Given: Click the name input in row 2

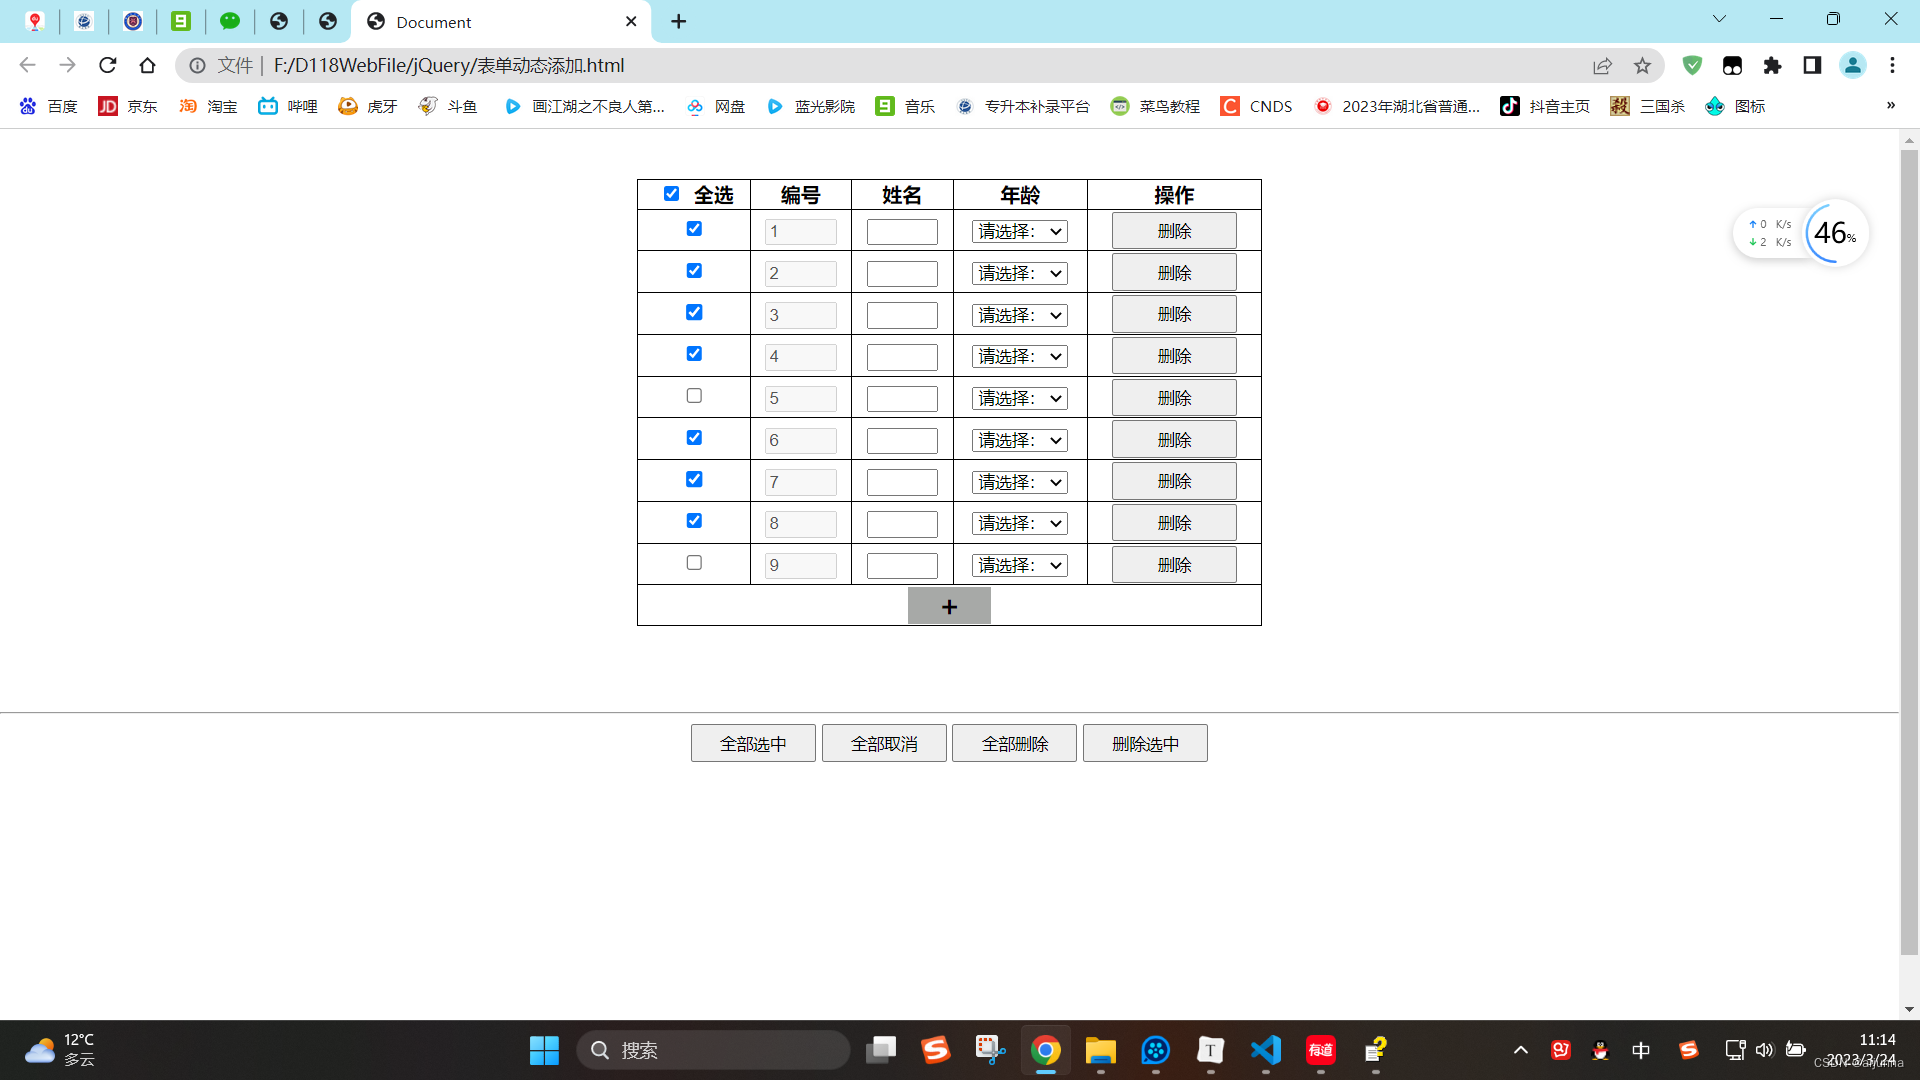Looking at the screenshot, I should pyautogui.click(x=901, y=274).
